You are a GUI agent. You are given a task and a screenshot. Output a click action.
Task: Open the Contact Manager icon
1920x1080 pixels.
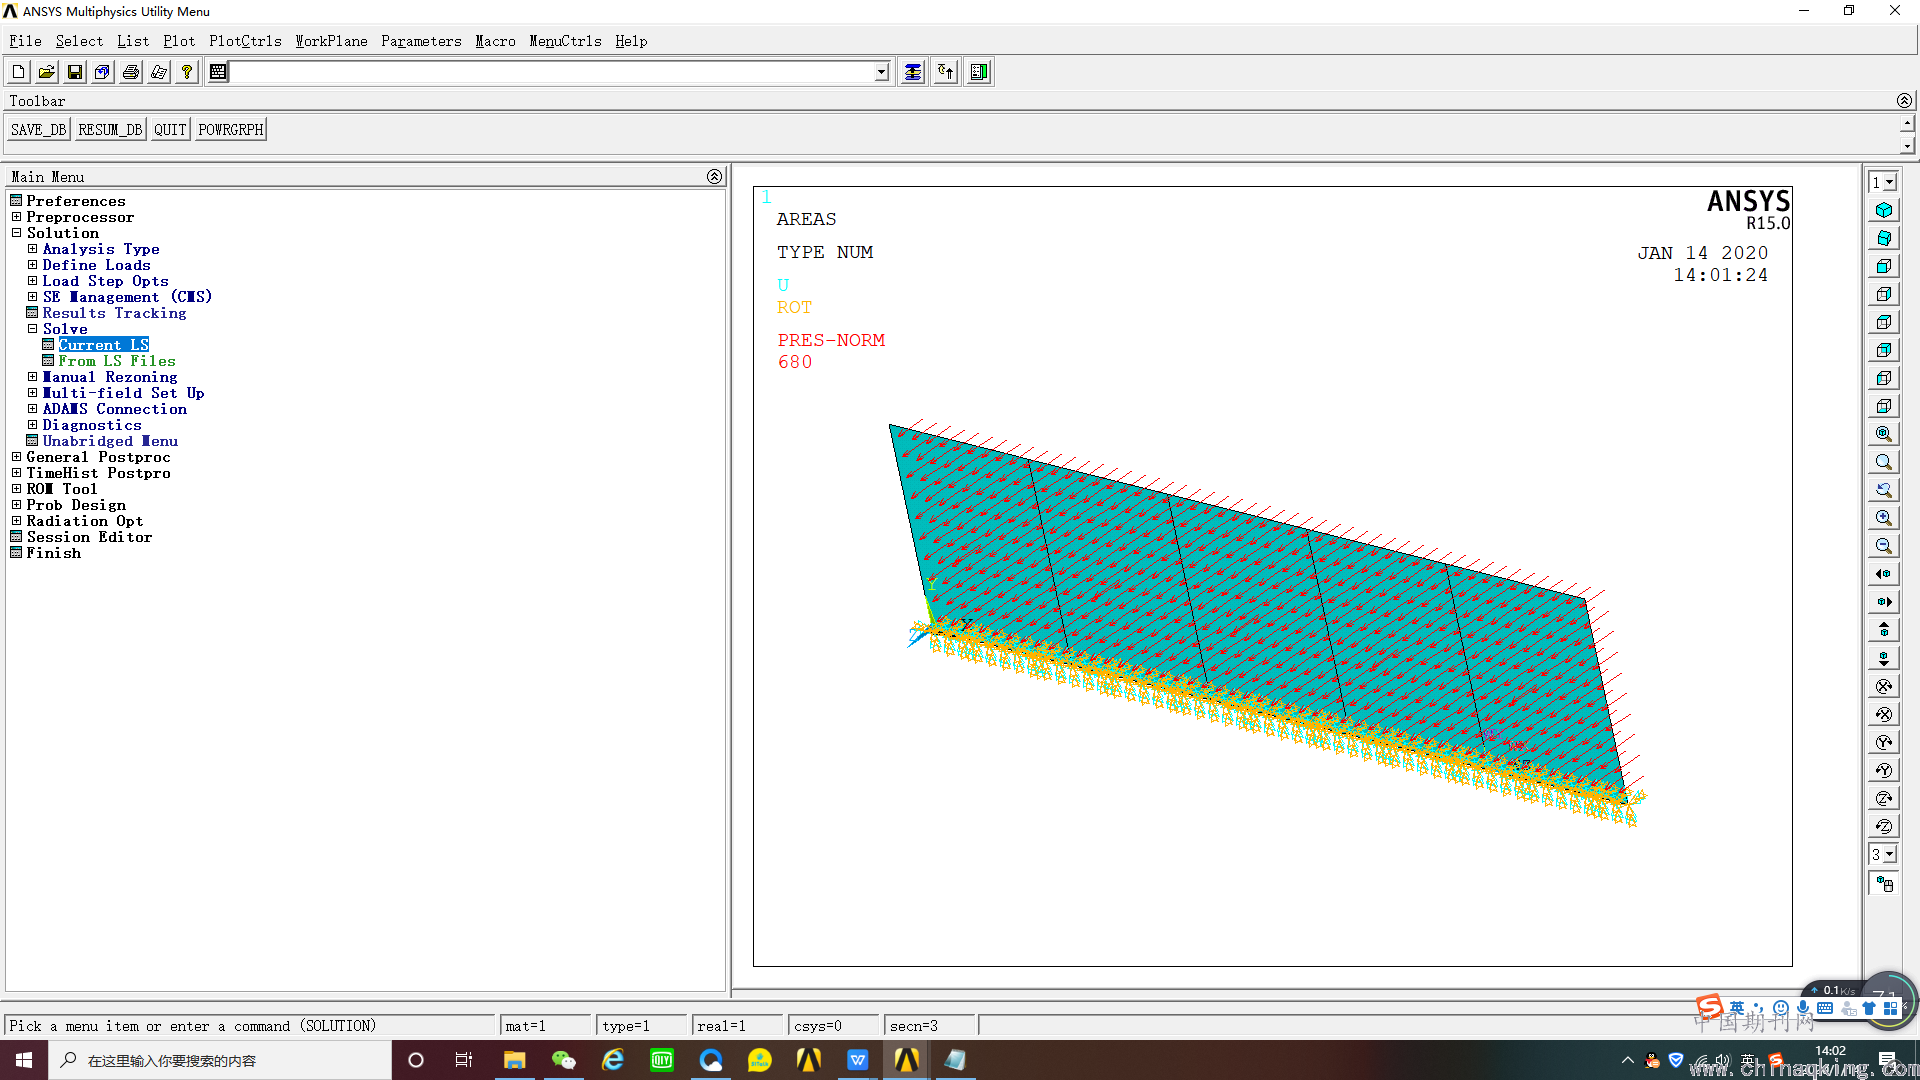point(979,72)
